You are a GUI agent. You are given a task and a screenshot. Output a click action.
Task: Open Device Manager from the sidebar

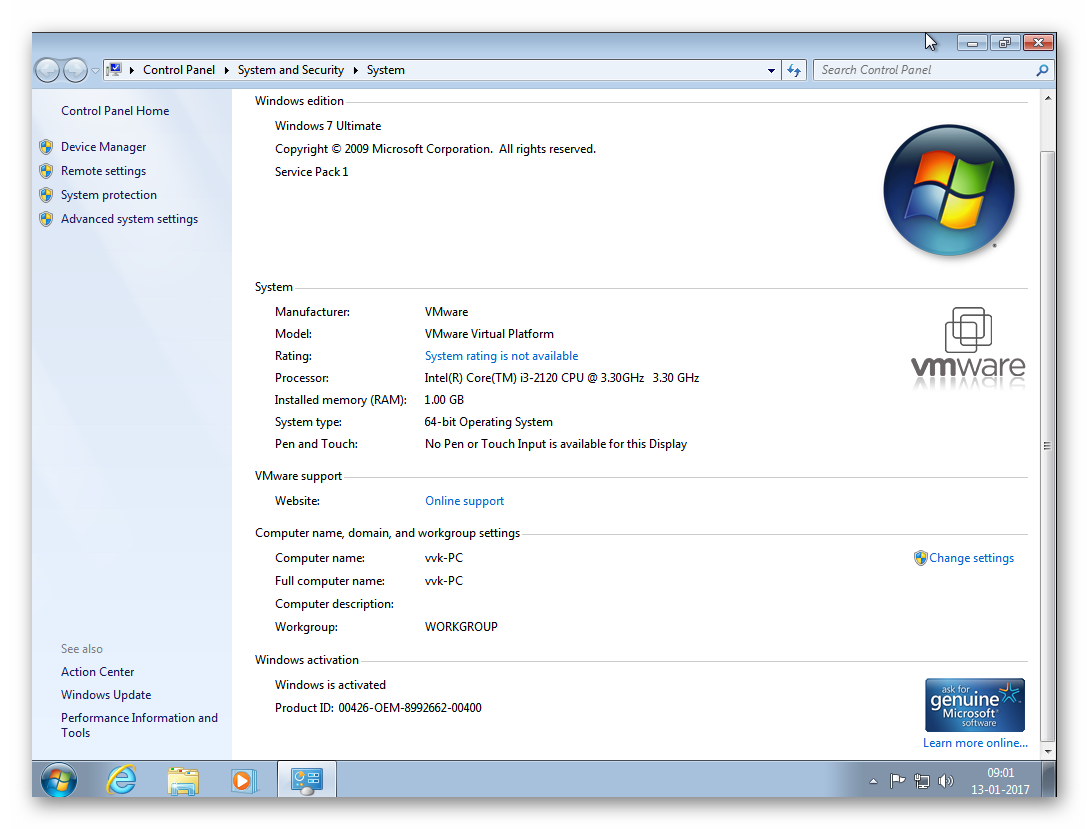pos(103,146)
